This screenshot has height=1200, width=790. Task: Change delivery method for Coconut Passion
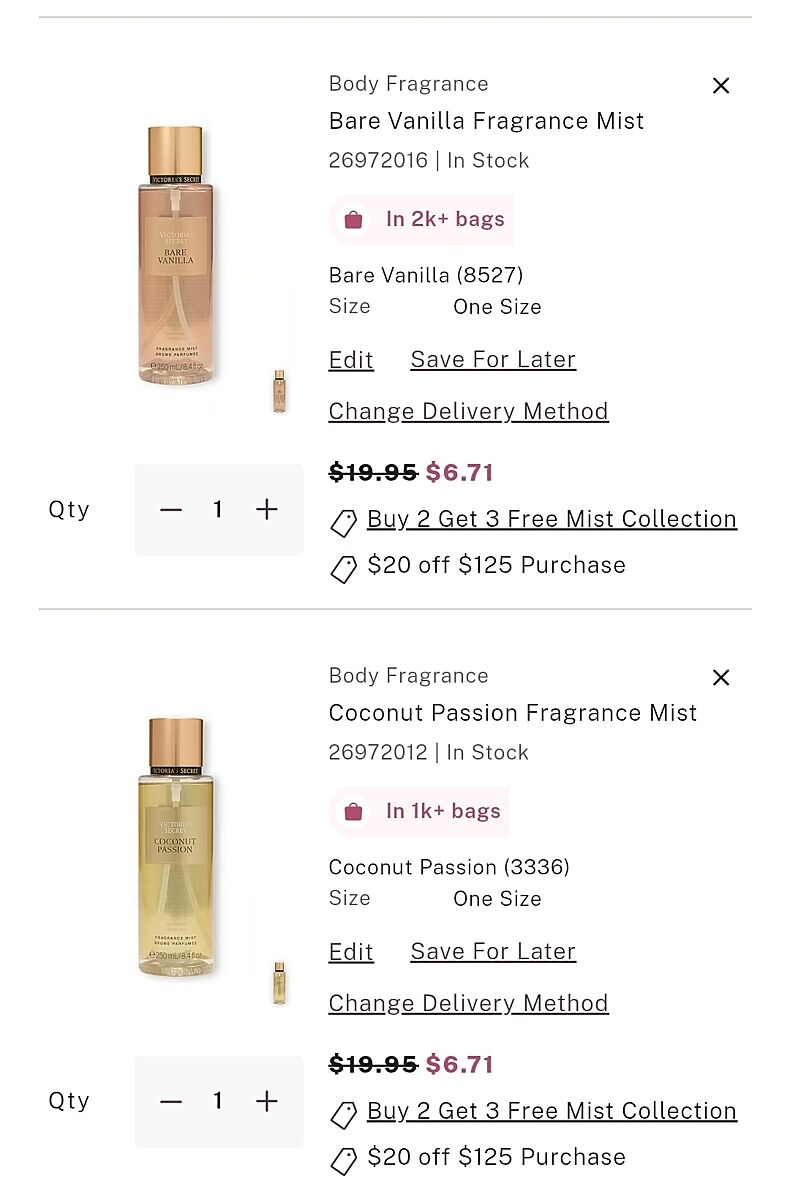(x=468, y=1004)
